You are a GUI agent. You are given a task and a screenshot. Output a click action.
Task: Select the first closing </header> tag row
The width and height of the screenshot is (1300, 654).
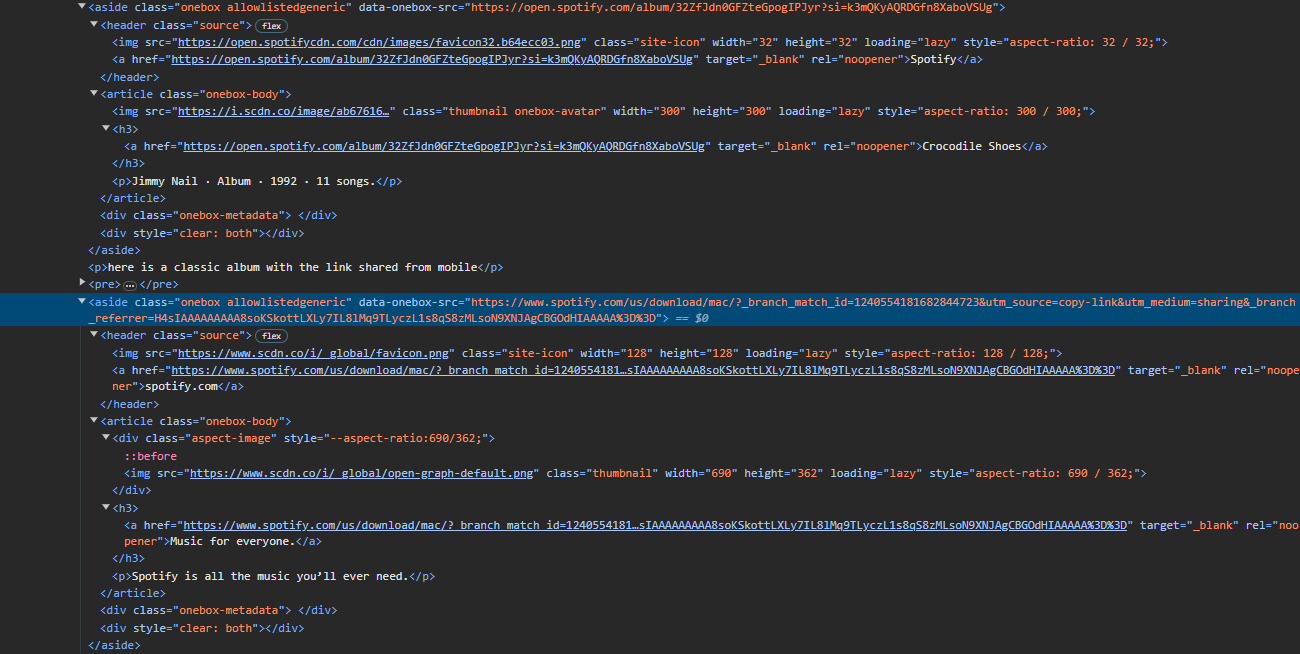(129, 77)
